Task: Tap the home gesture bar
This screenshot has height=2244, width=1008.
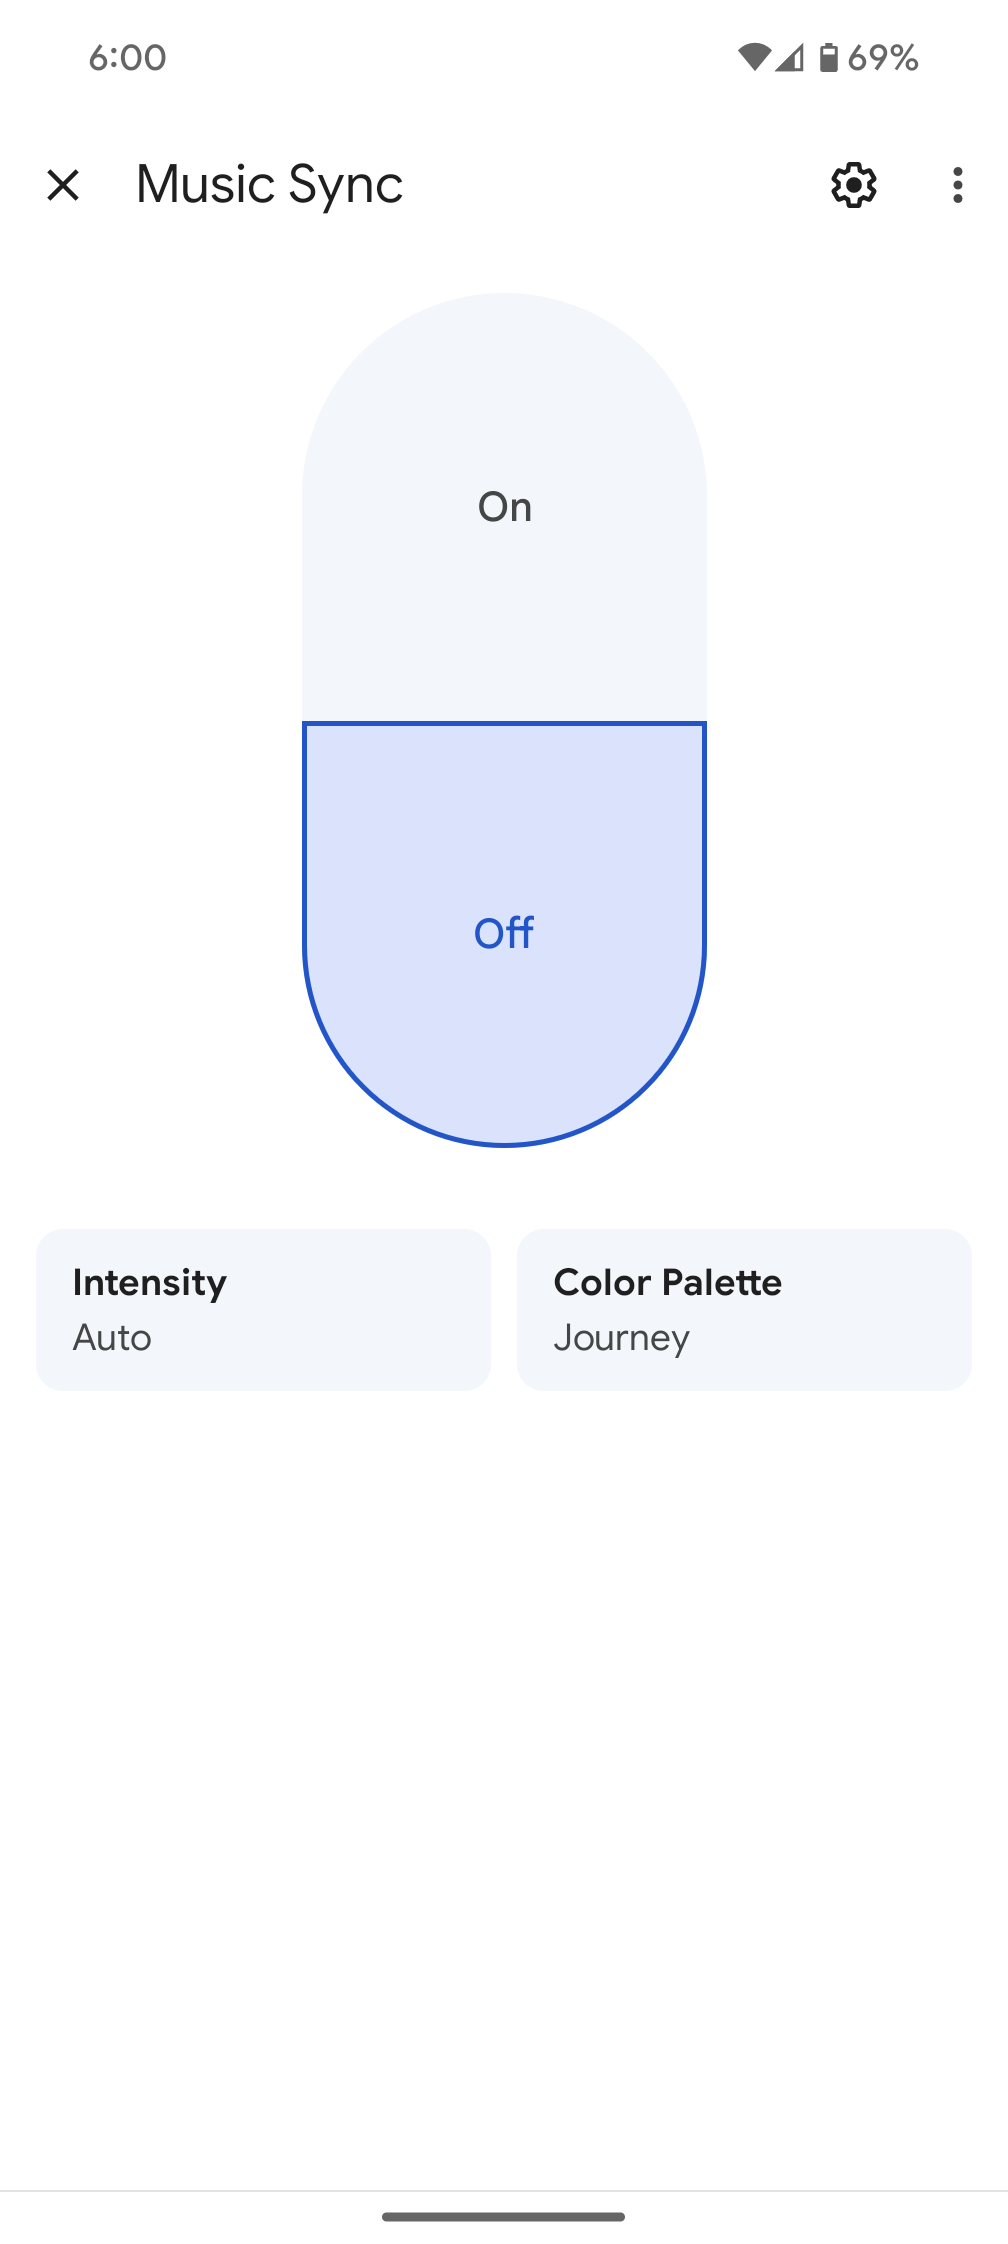Action: click(504, 2217)
